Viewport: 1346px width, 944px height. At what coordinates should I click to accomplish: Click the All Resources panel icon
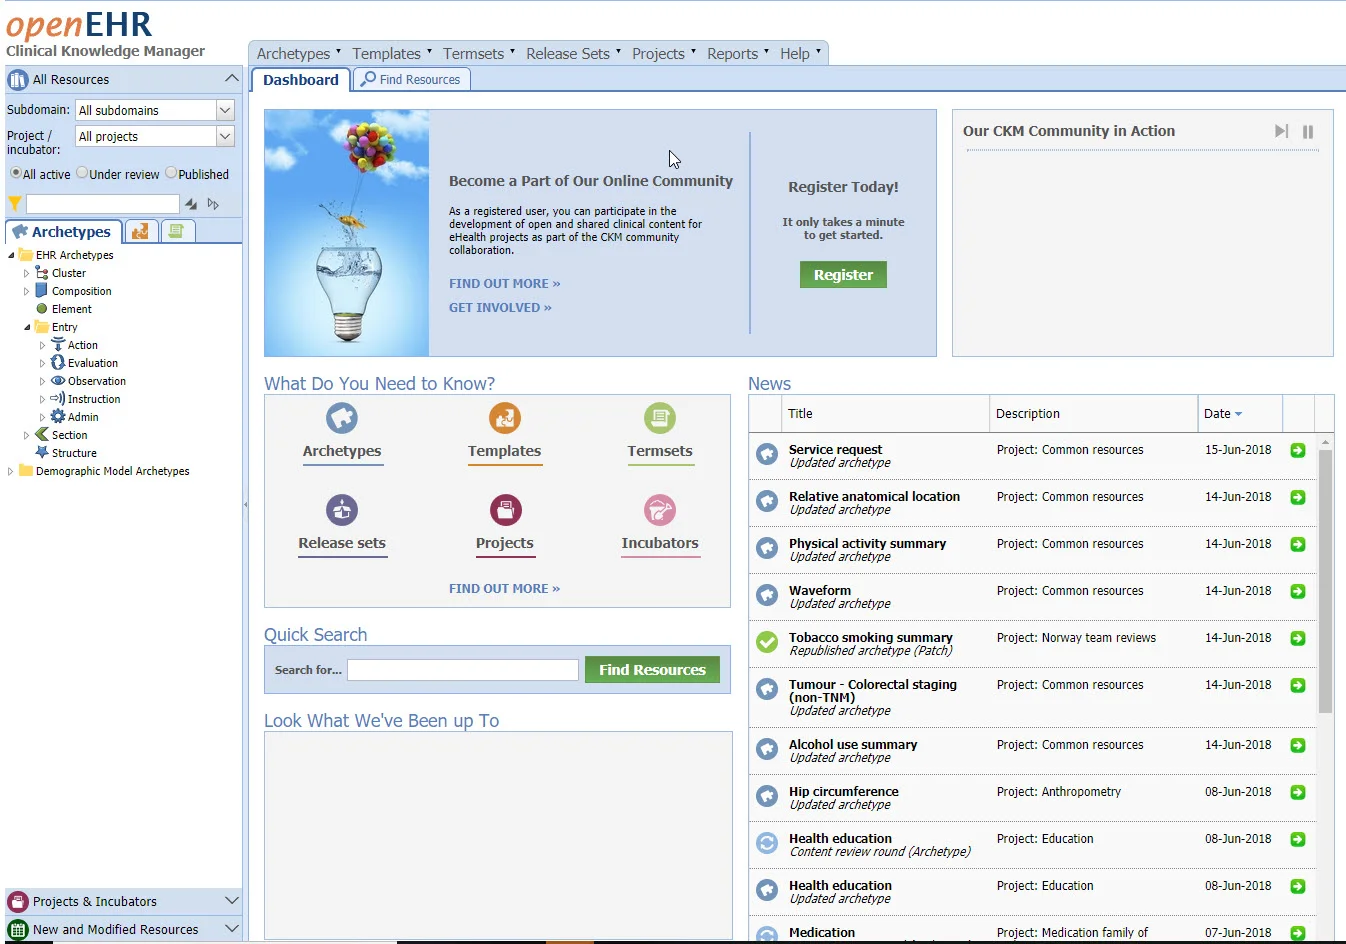[18, 80]
